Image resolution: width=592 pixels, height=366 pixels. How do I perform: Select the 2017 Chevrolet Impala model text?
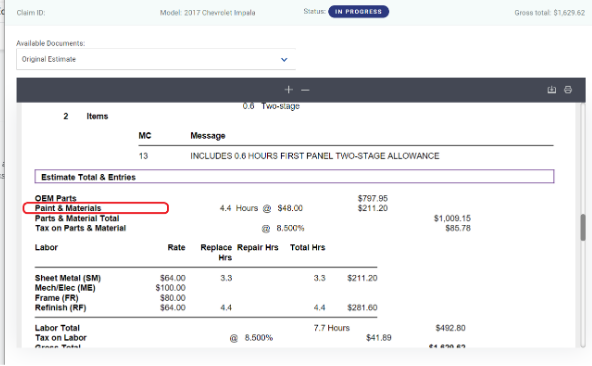point(219,13)
